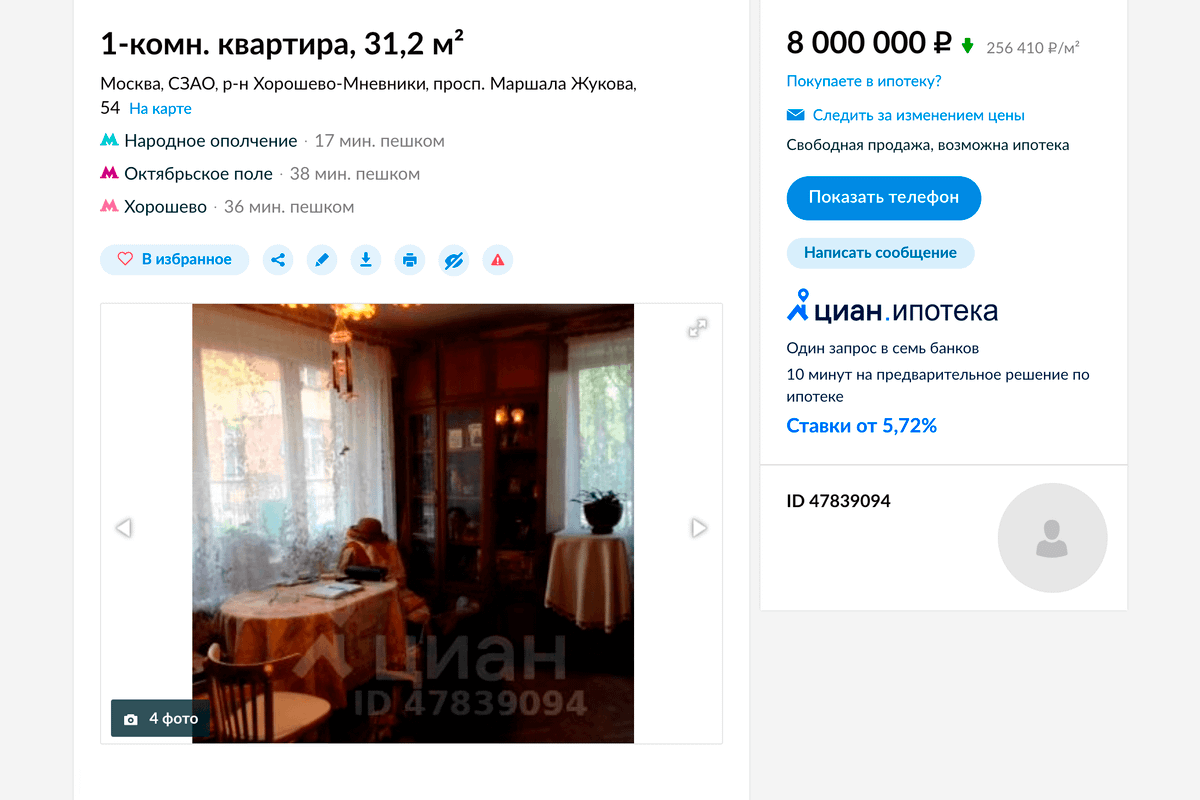The image size is (1200, 800).
Task: Click the share icon below the address
Action: pos(278,260)
